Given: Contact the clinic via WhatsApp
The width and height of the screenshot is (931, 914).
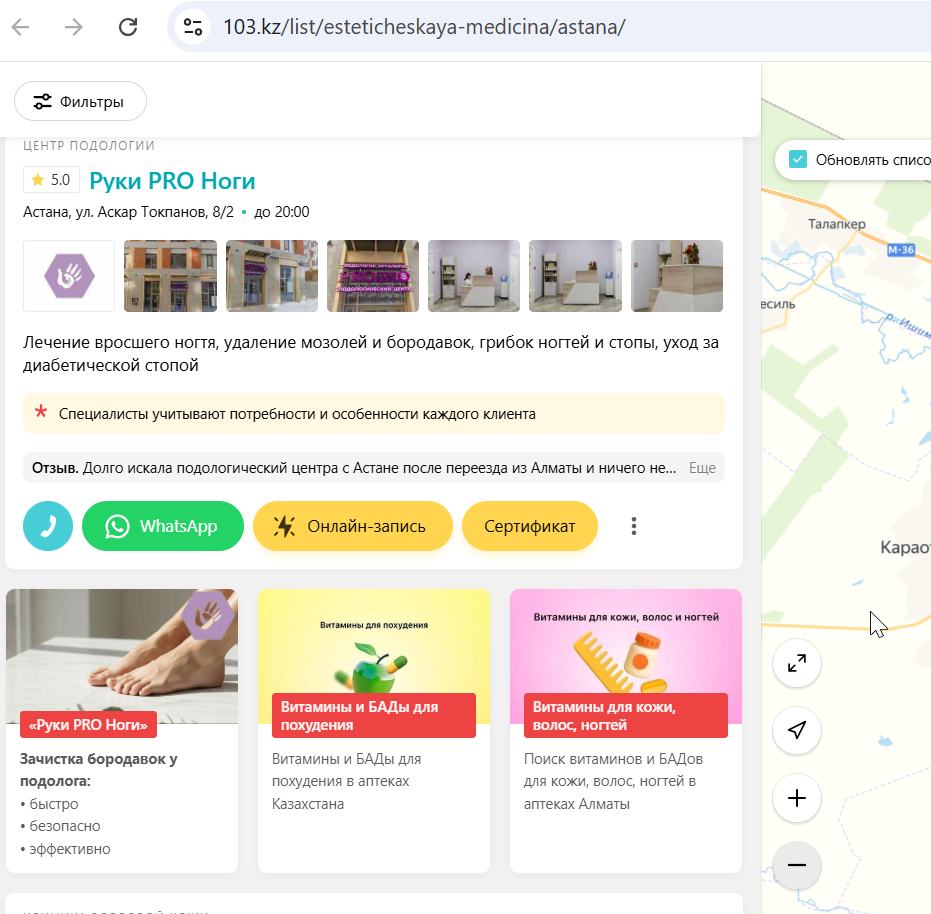Looking at the screenshot, I should [163, 526].
